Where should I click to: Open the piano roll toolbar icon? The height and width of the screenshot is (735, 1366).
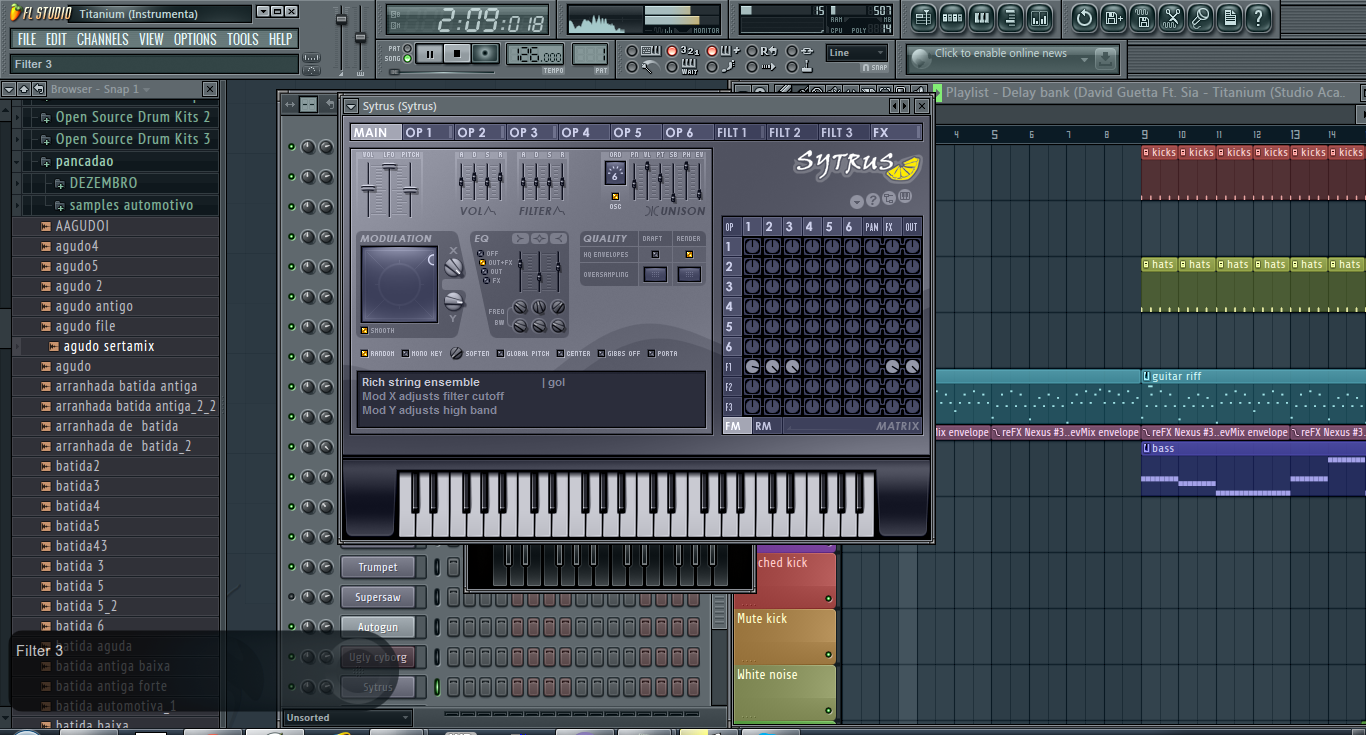[981, 17]
